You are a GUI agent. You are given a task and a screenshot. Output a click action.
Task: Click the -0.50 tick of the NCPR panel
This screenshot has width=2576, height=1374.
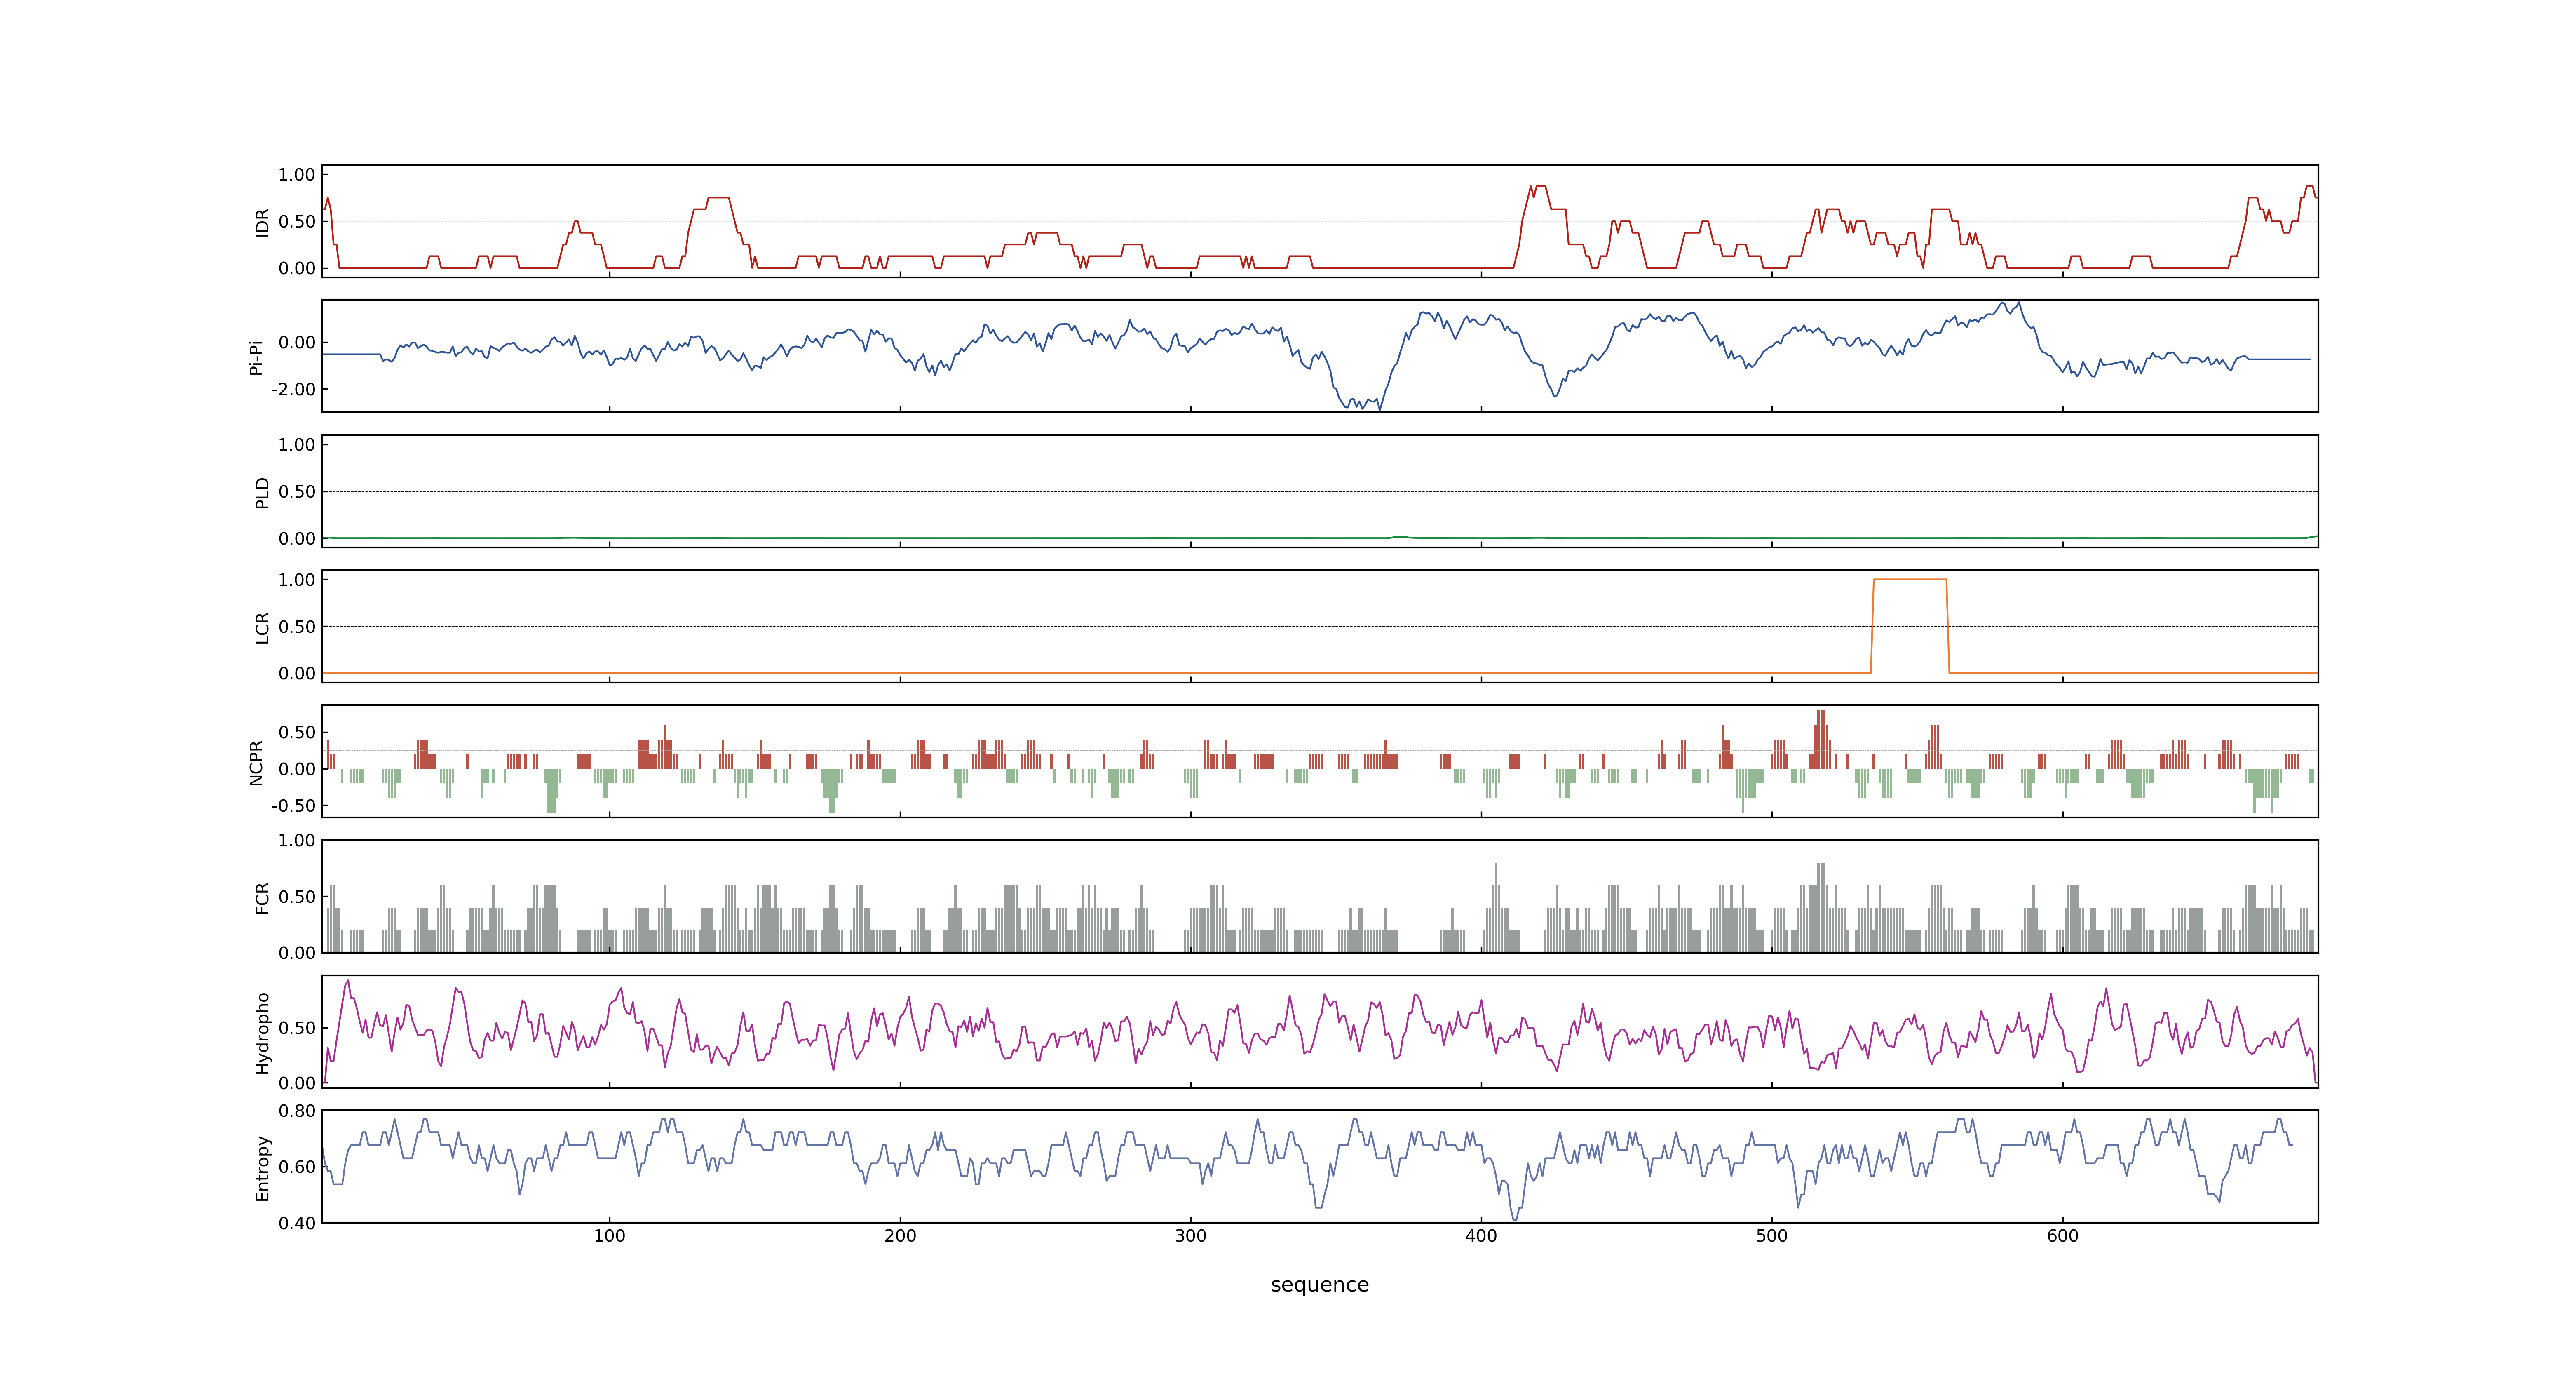(x=293, y=806)
